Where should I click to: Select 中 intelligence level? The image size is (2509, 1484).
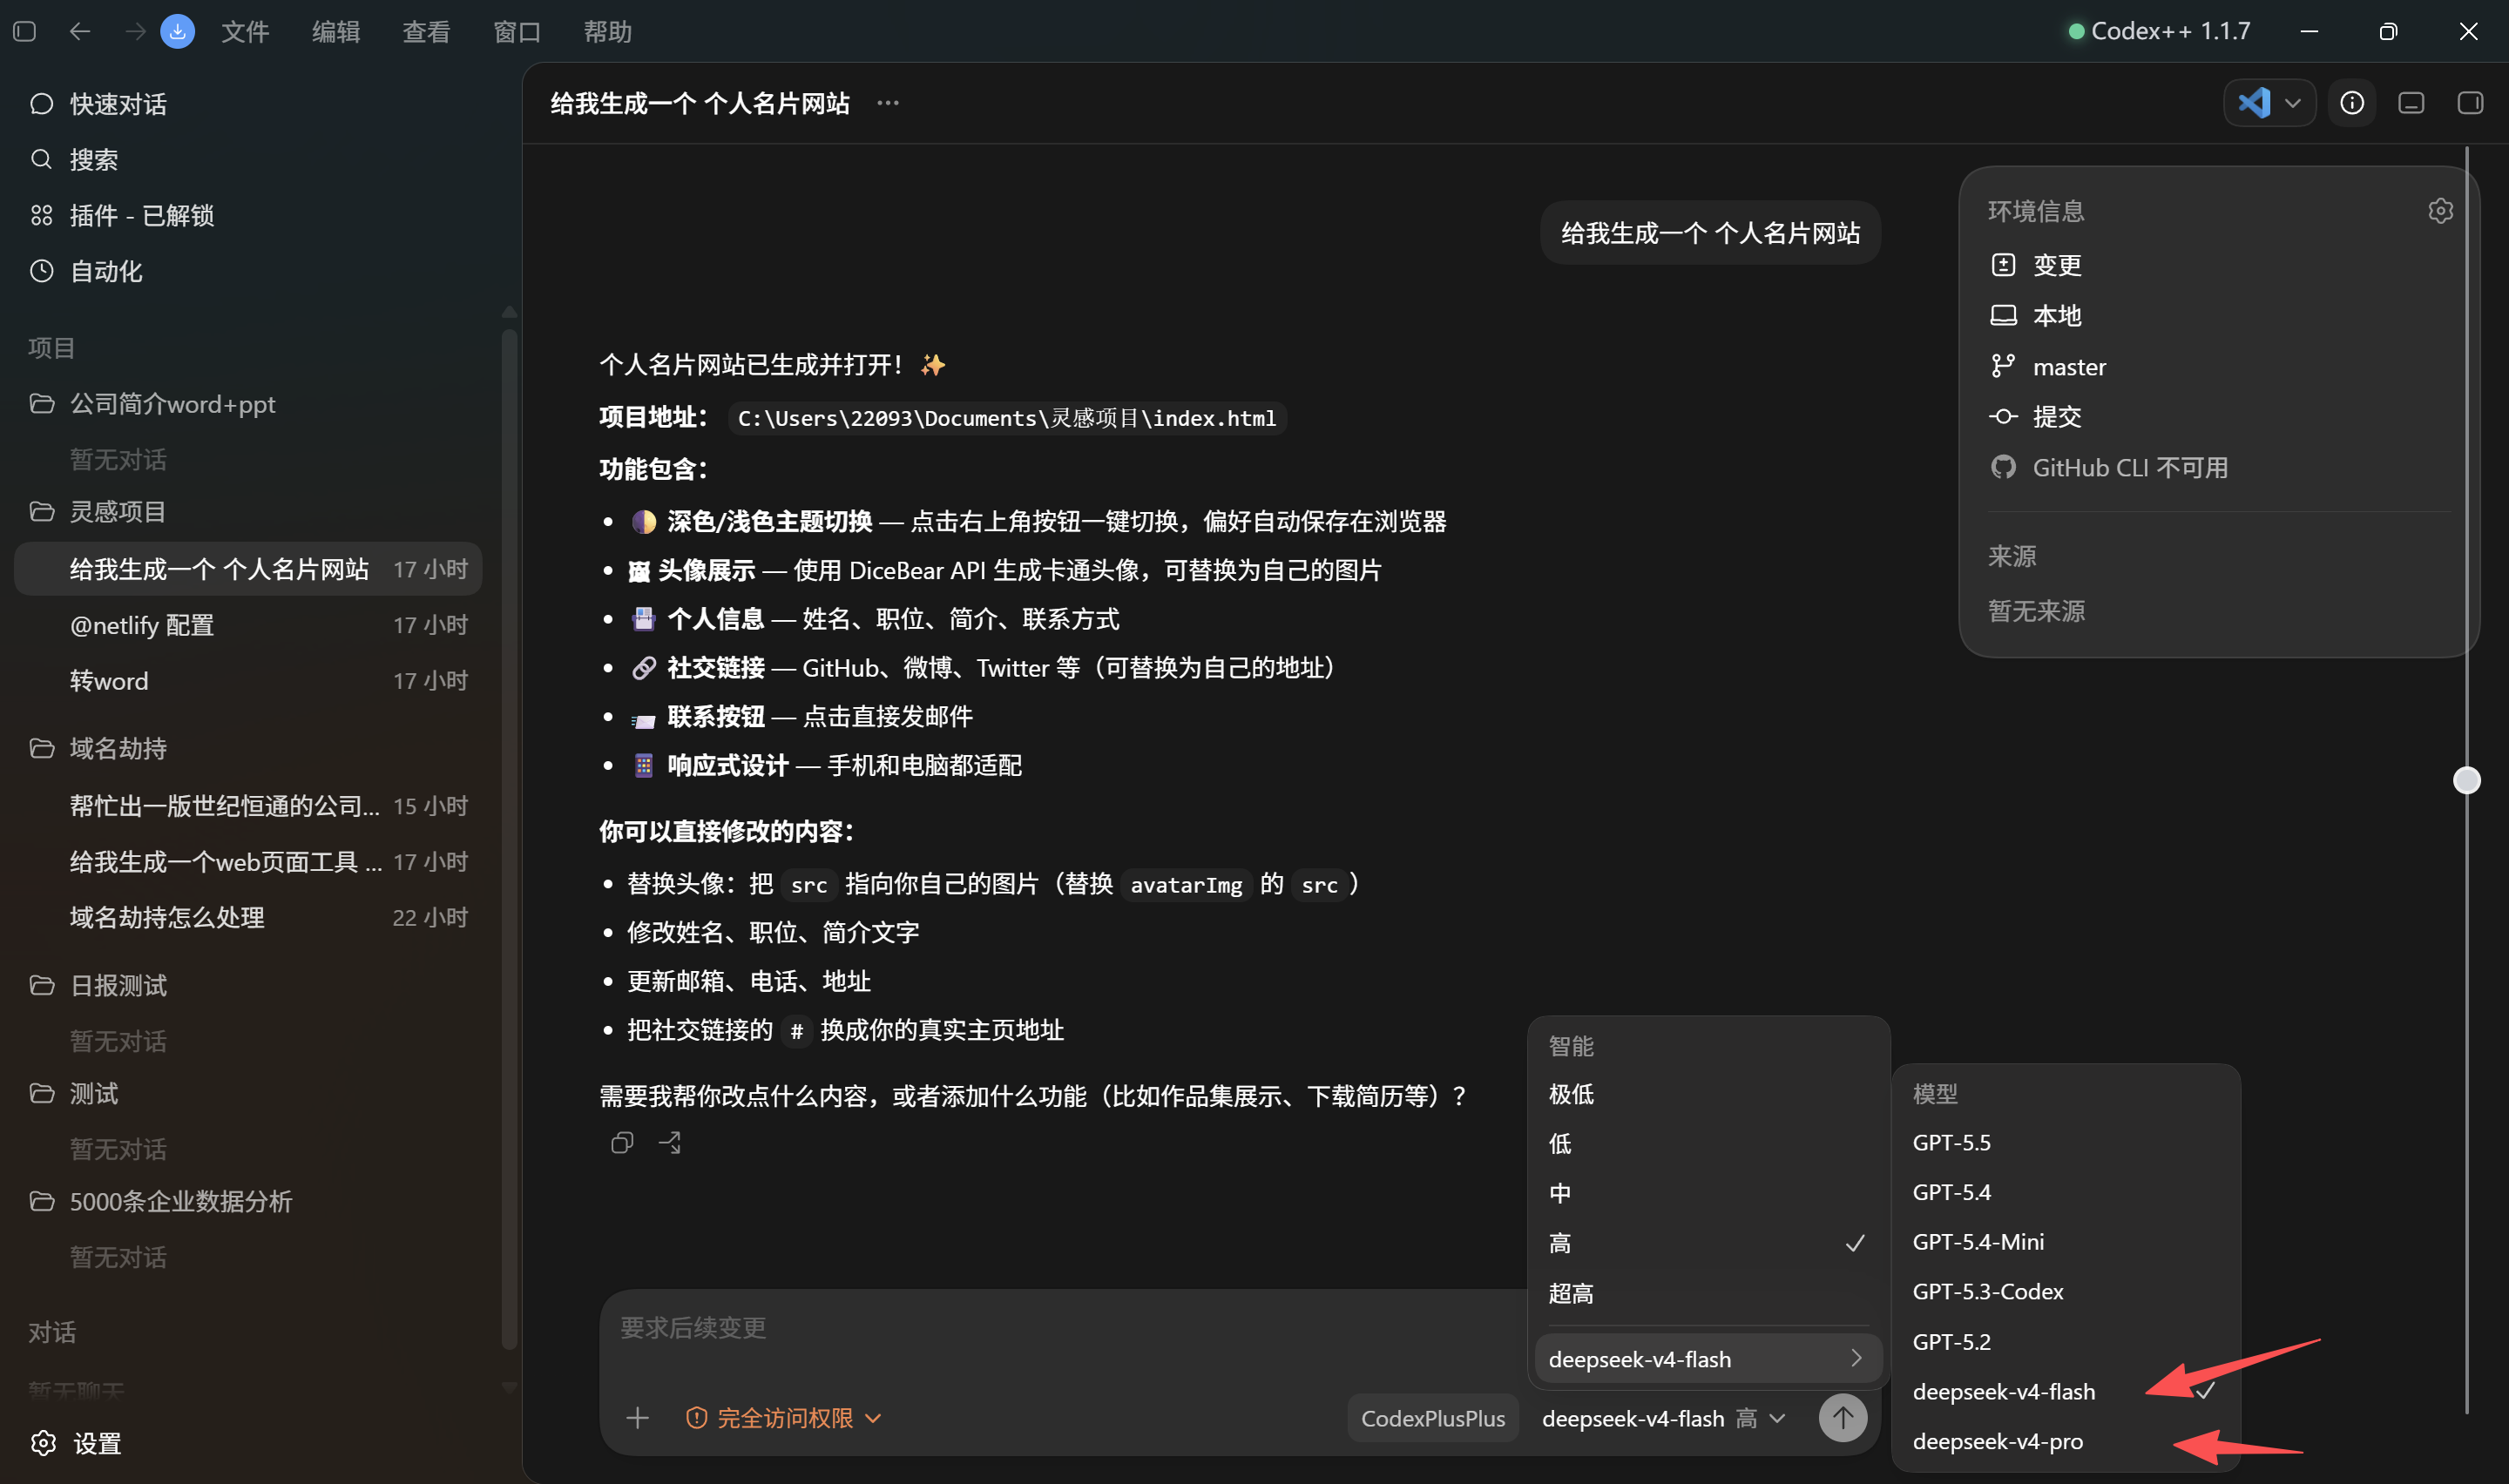[1708, 1193]
